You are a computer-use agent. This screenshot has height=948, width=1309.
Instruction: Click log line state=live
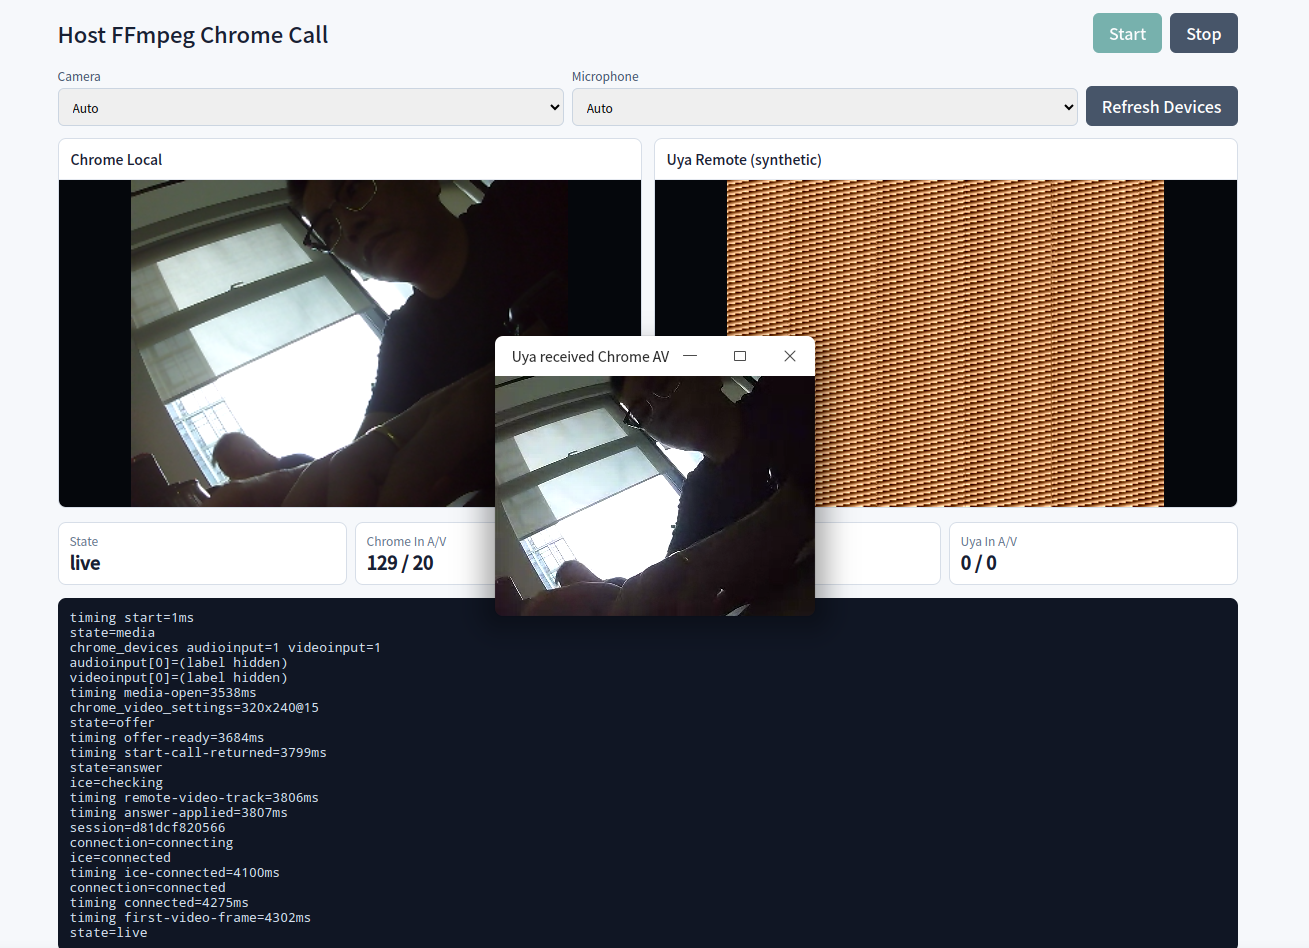tap(109, 933)
